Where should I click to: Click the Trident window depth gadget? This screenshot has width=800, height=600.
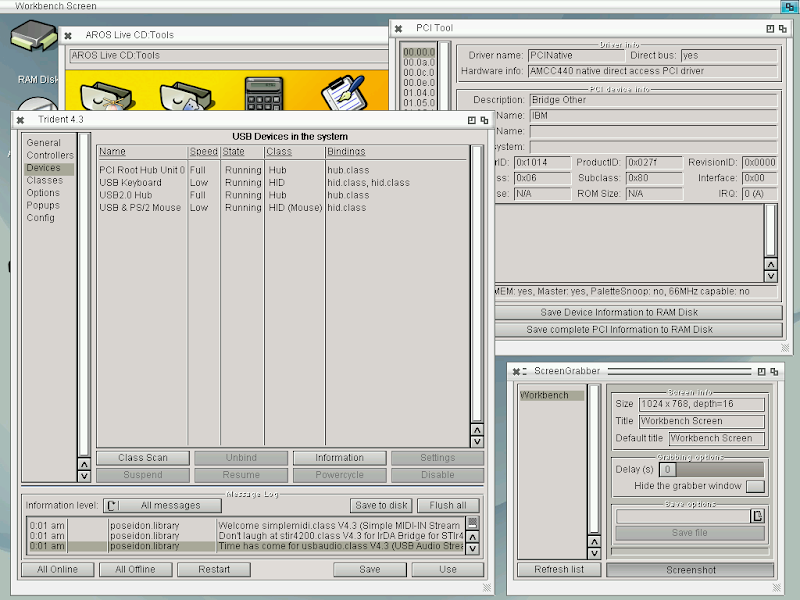coord(487,119)
